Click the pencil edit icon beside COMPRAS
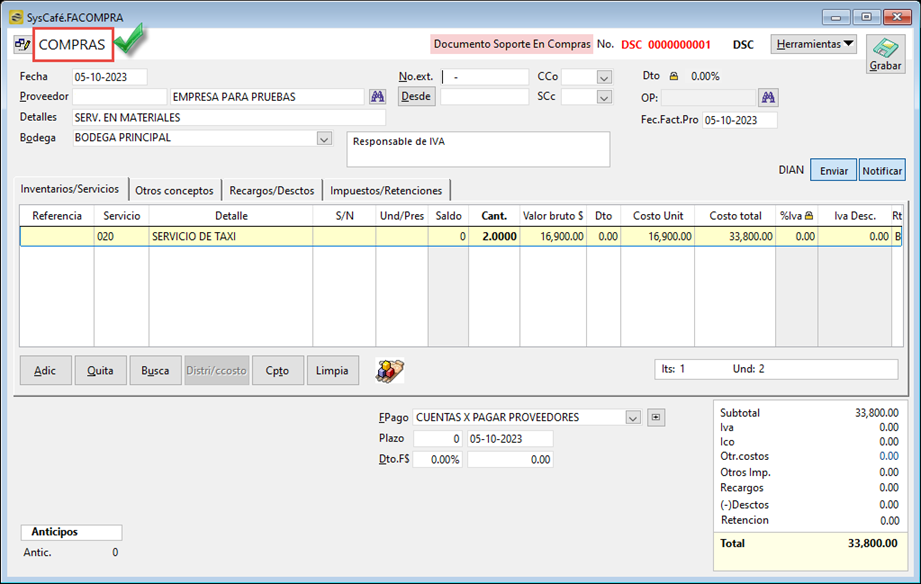 (21, 44)
